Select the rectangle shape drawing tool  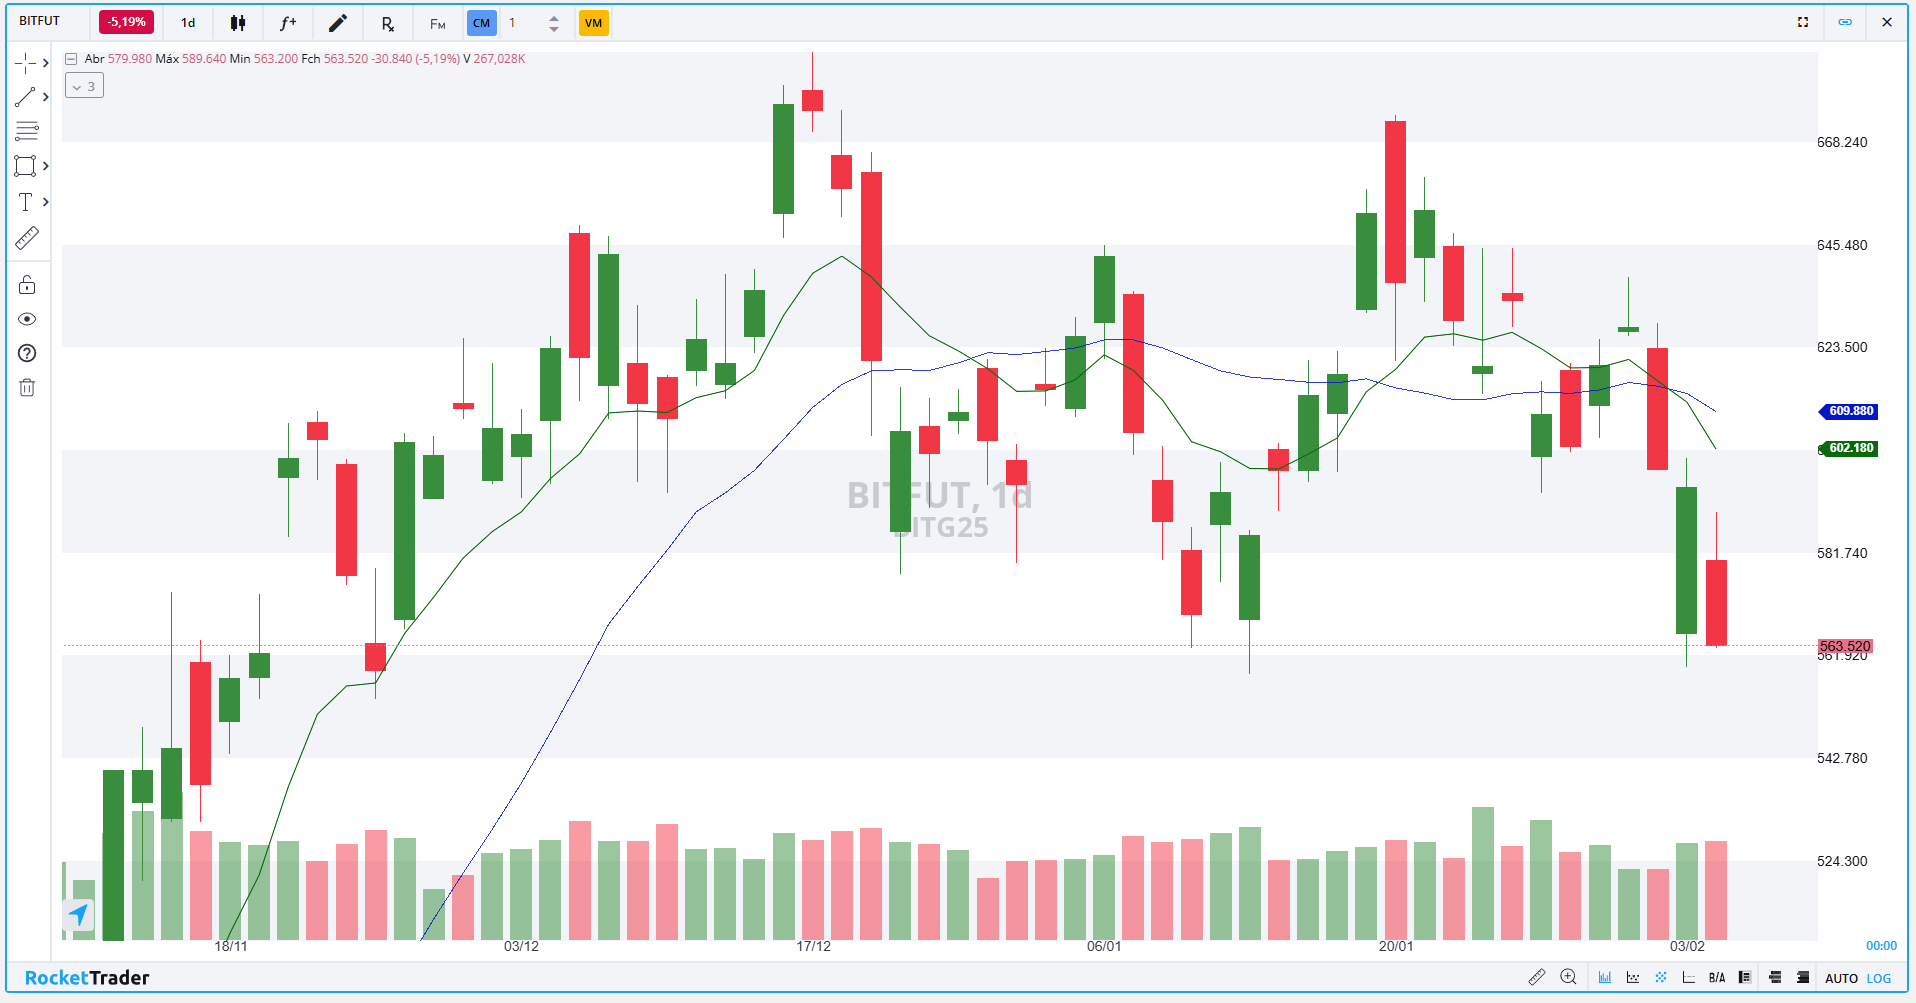pyautogui.click(x=26, y=166)
